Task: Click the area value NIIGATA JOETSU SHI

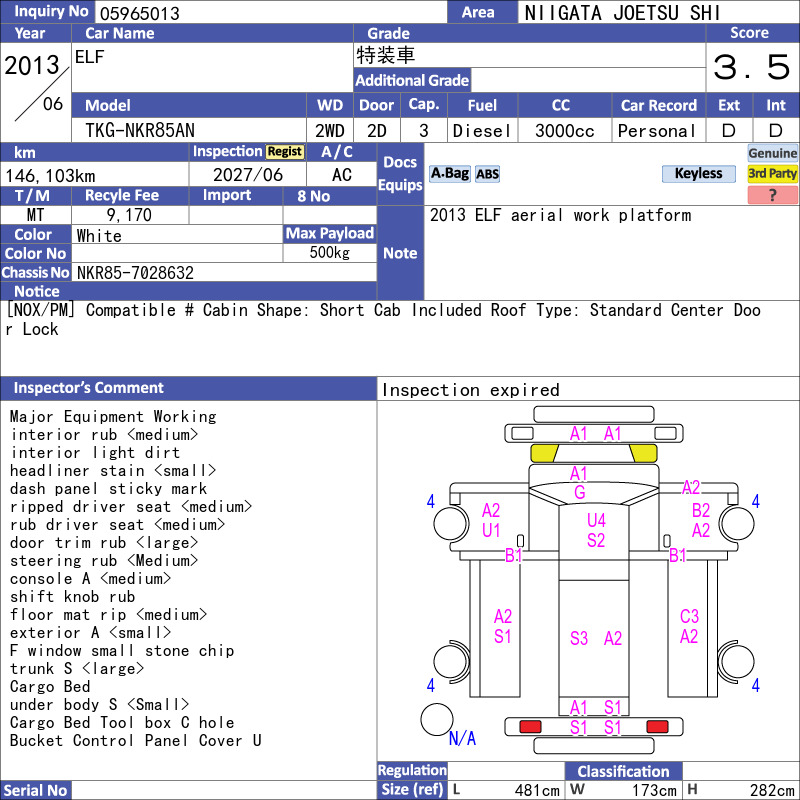Action: [622, 13]
